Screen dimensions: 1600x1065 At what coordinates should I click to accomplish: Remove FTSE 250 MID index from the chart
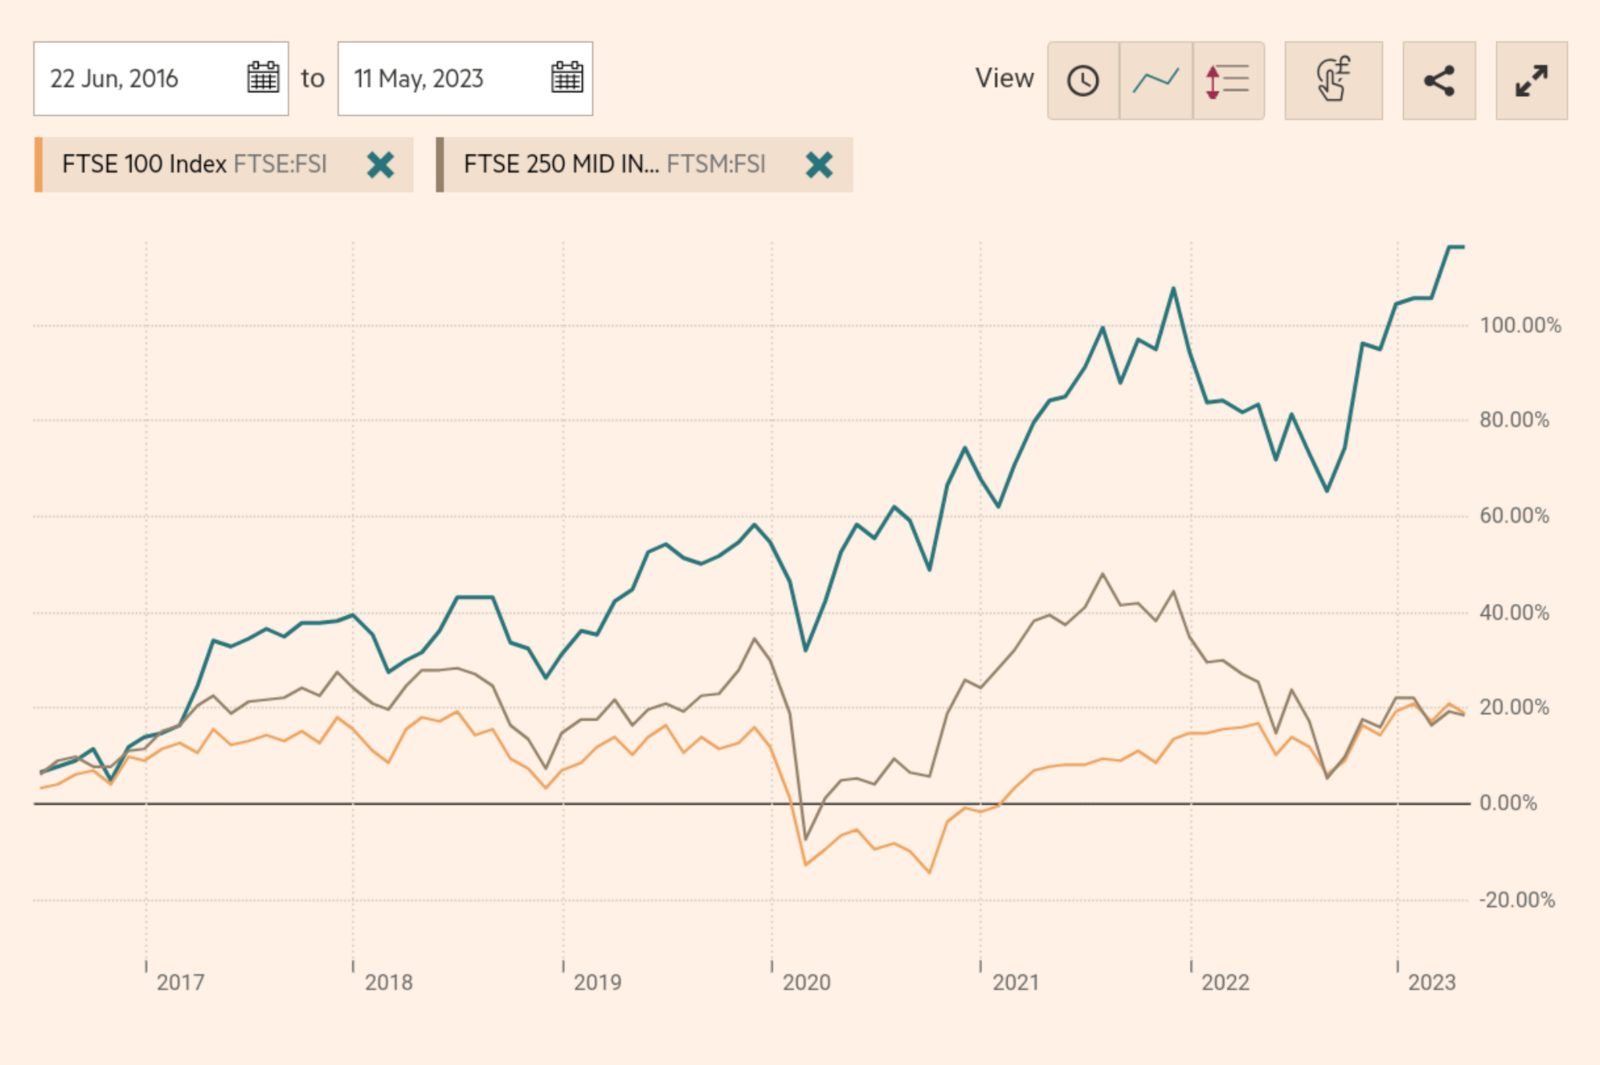(819, 165)
